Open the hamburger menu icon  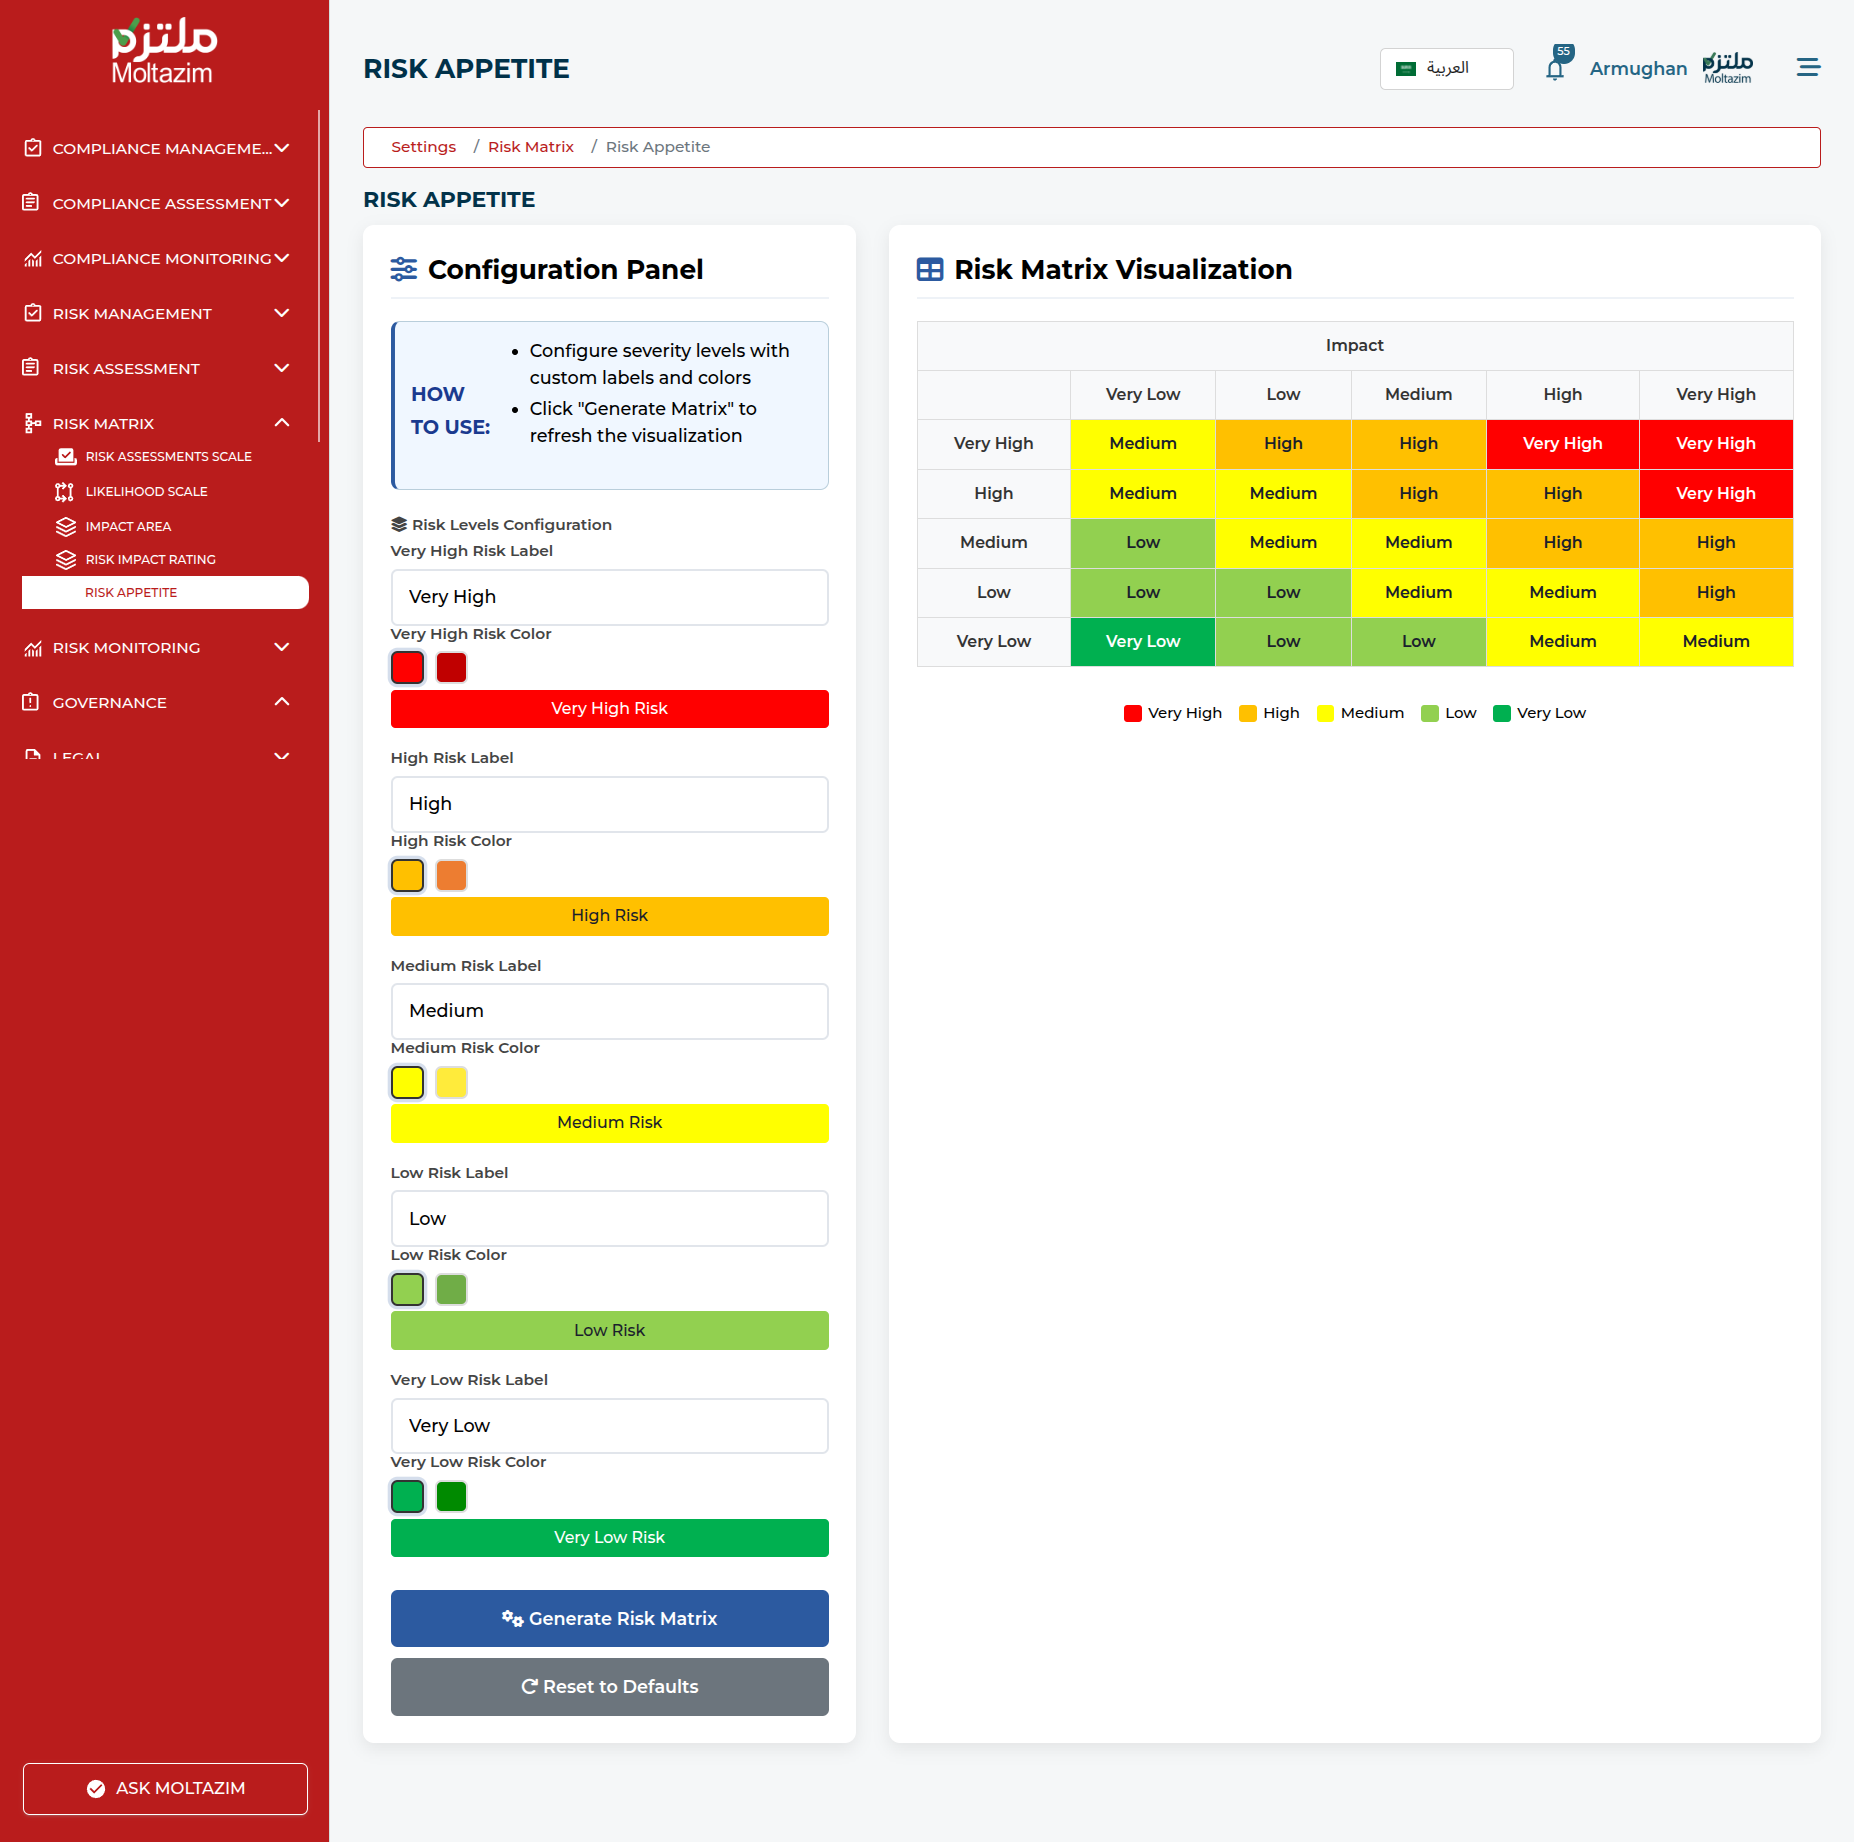click(1807, 68)
